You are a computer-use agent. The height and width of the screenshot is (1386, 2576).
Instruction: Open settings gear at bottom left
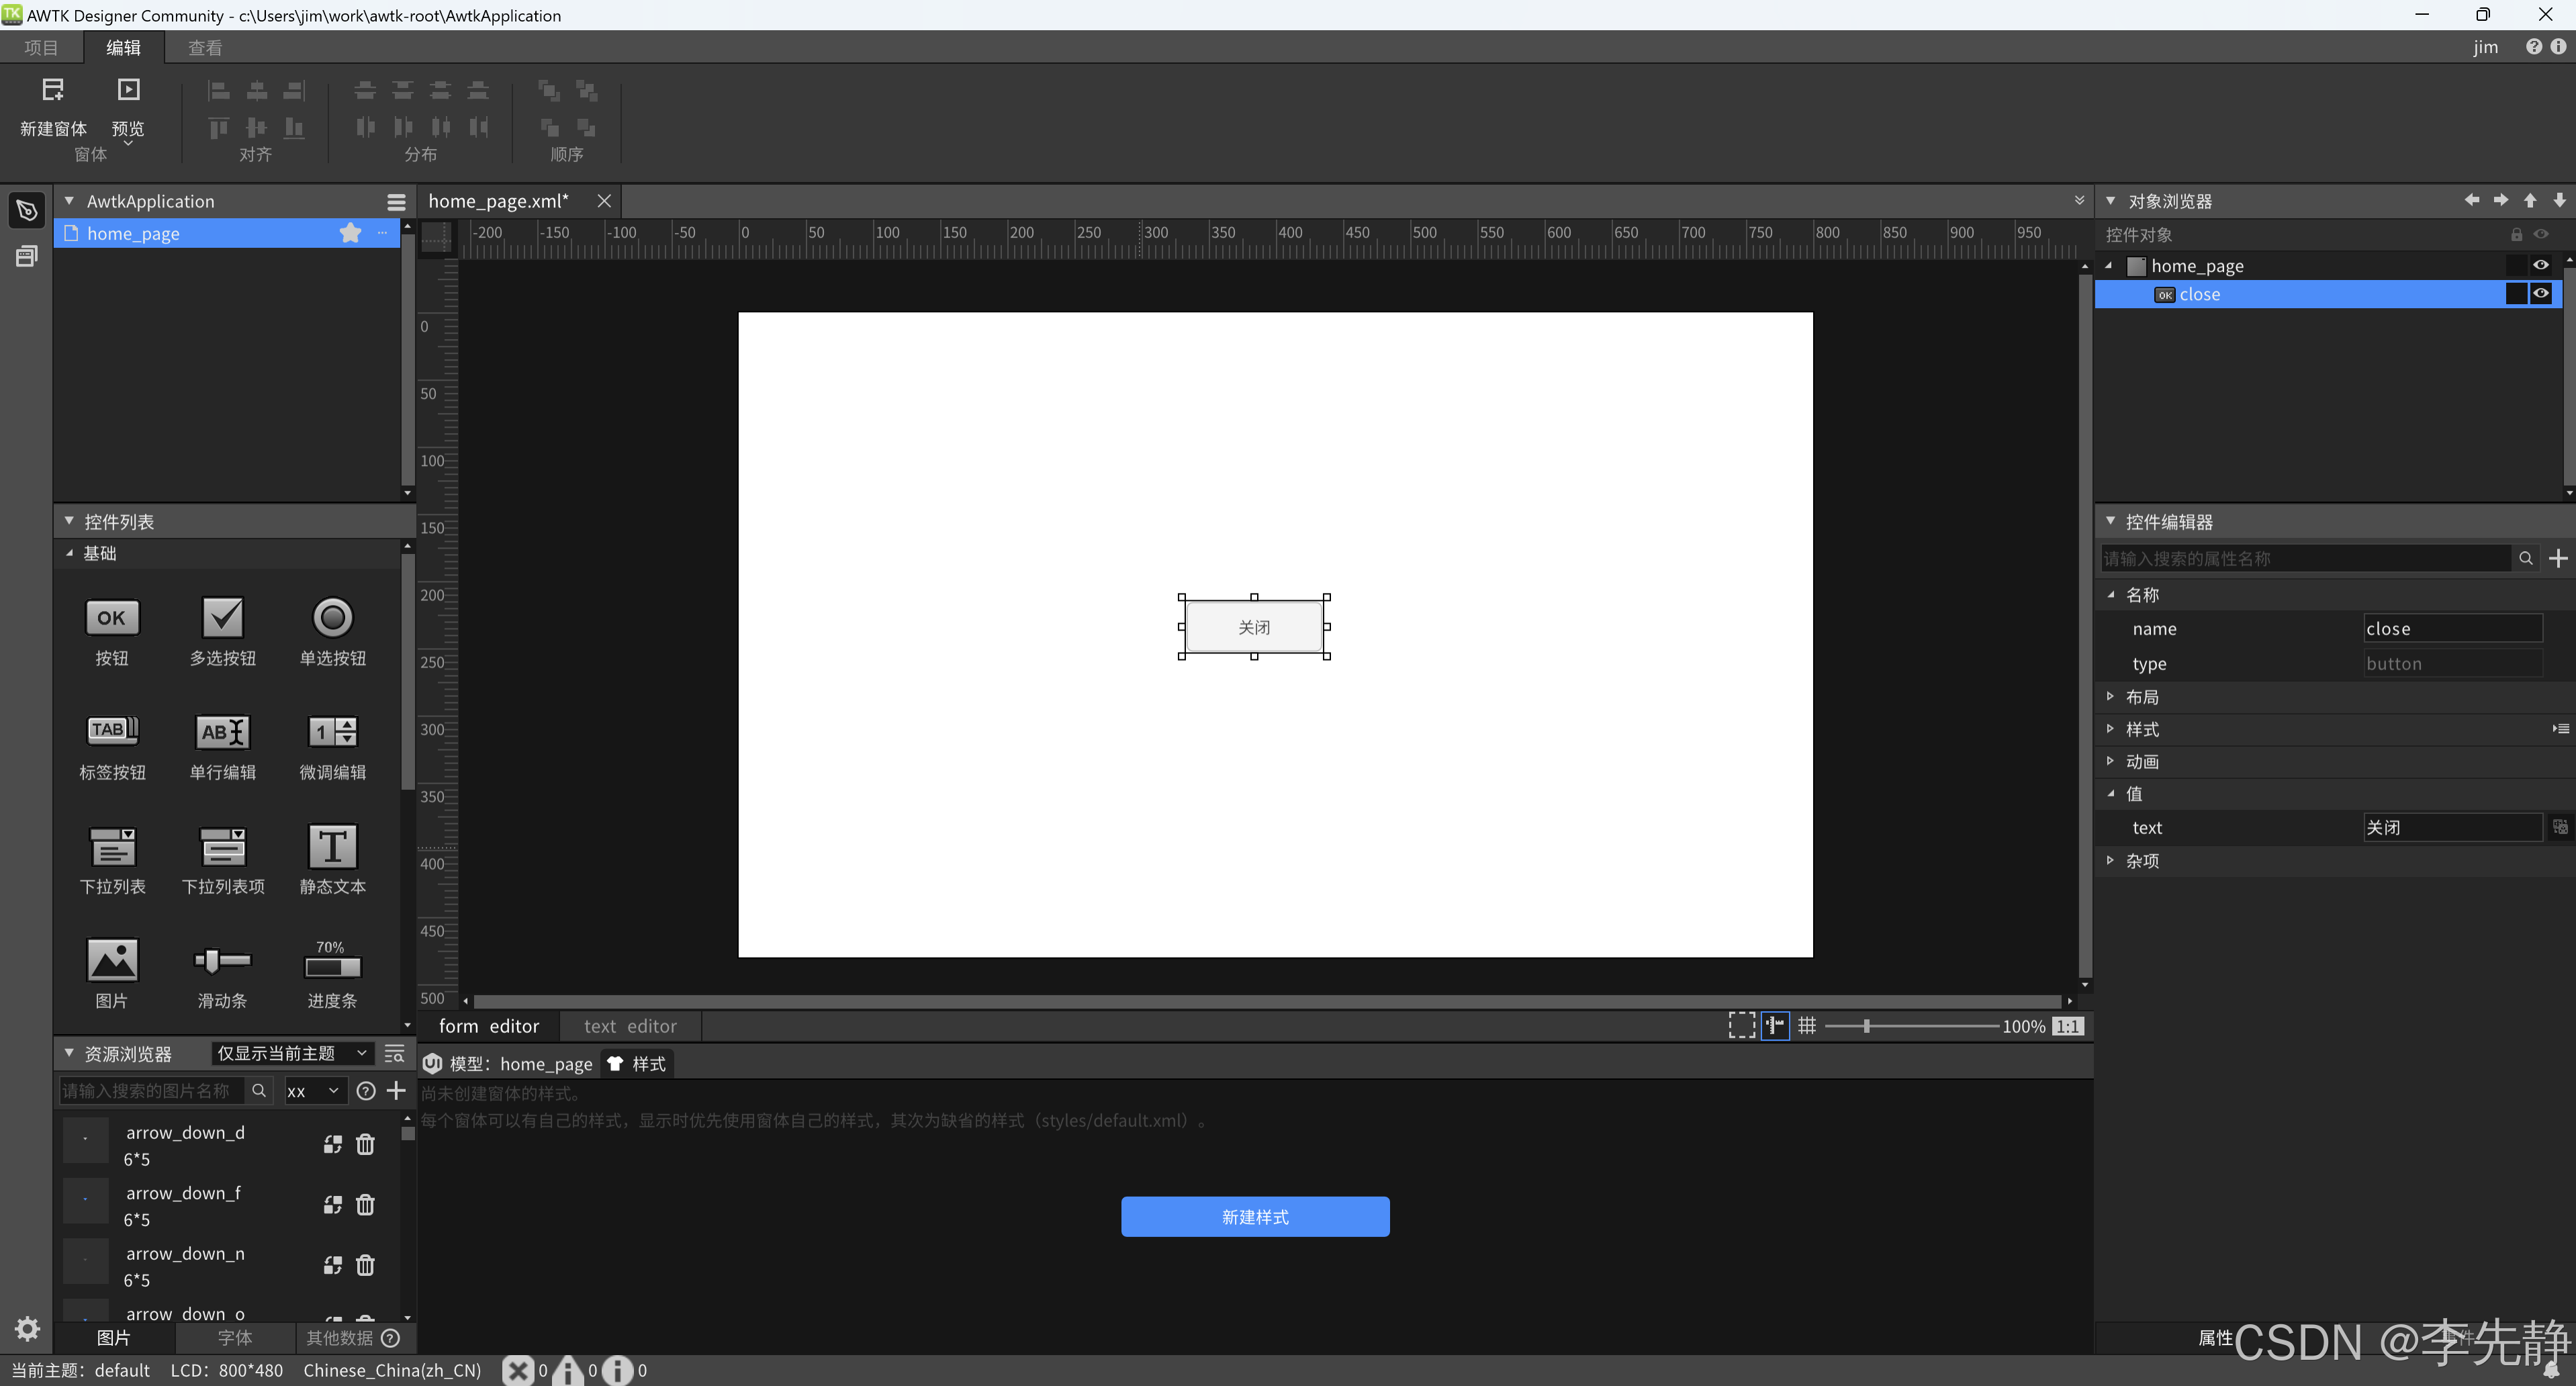point(27,1329)
